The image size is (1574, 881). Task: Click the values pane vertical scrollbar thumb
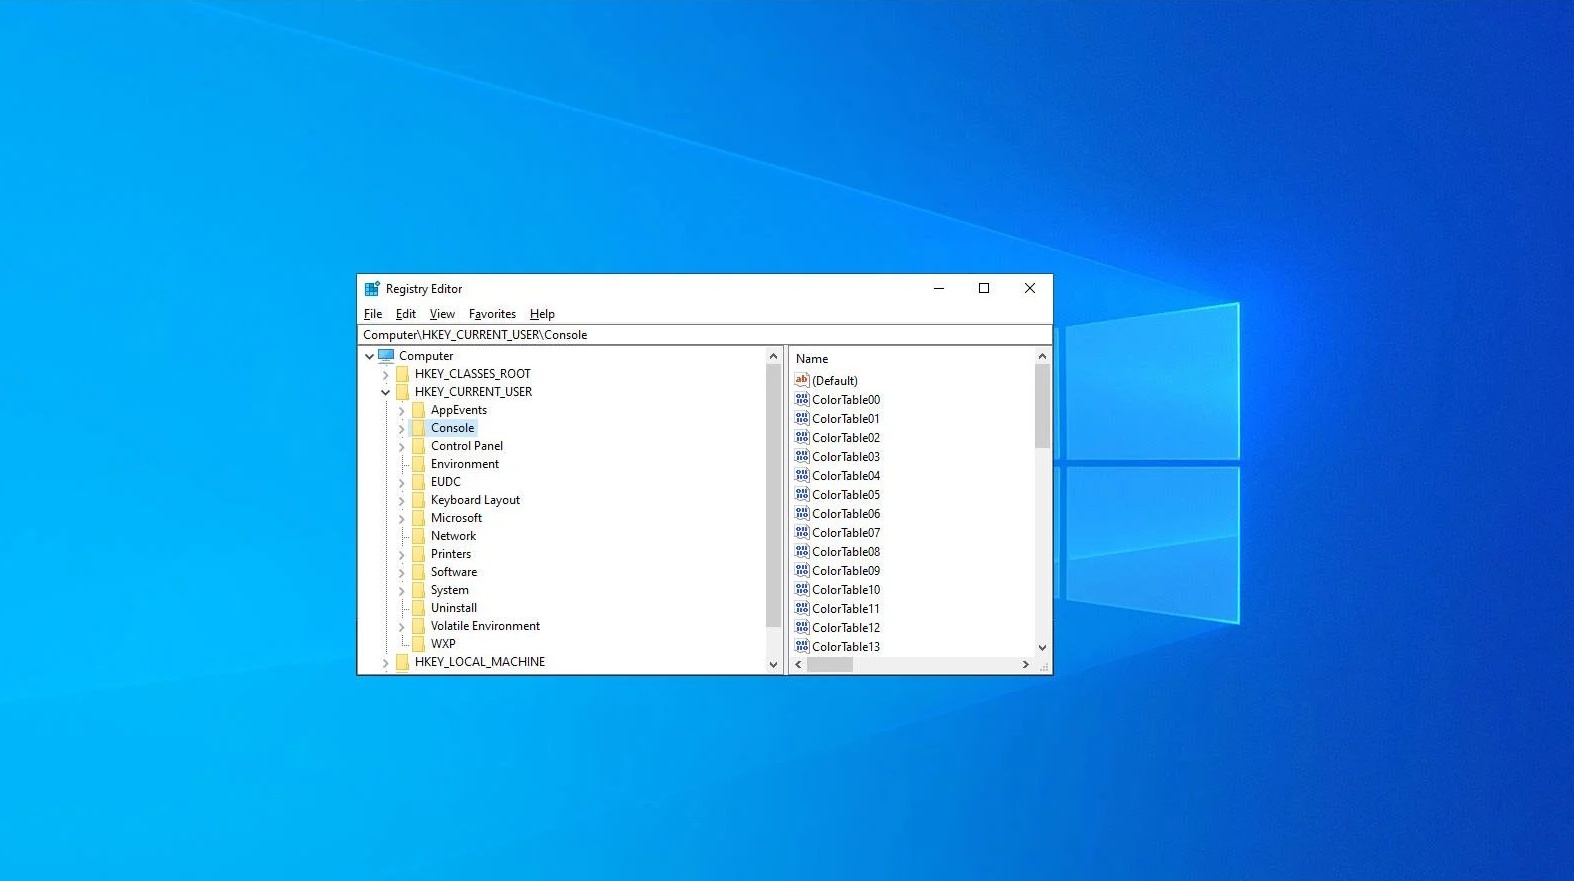(1042, 406)
